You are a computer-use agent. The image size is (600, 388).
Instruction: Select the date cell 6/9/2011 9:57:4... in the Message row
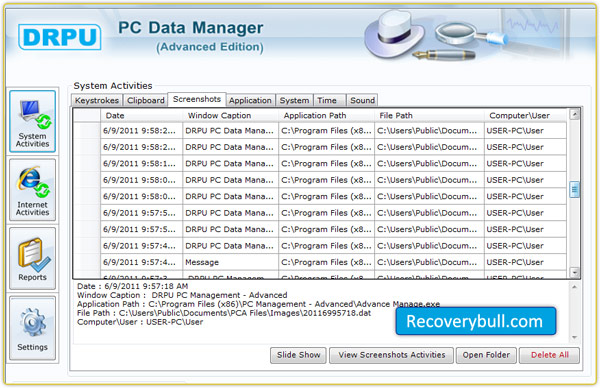[141, 262]
